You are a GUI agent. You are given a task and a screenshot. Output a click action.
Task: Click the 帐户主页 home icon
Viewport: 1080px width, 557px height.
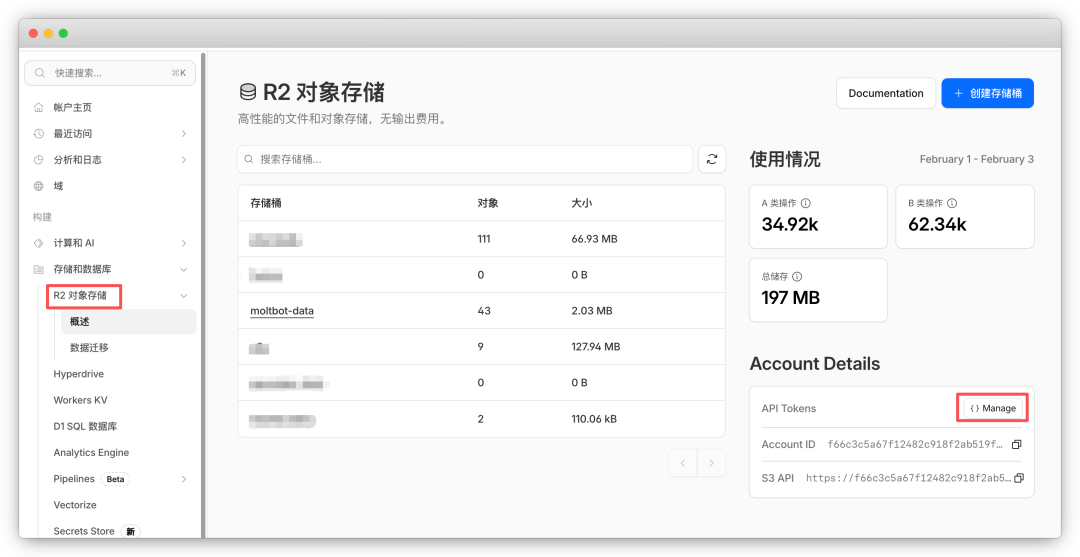coord(38,107)
